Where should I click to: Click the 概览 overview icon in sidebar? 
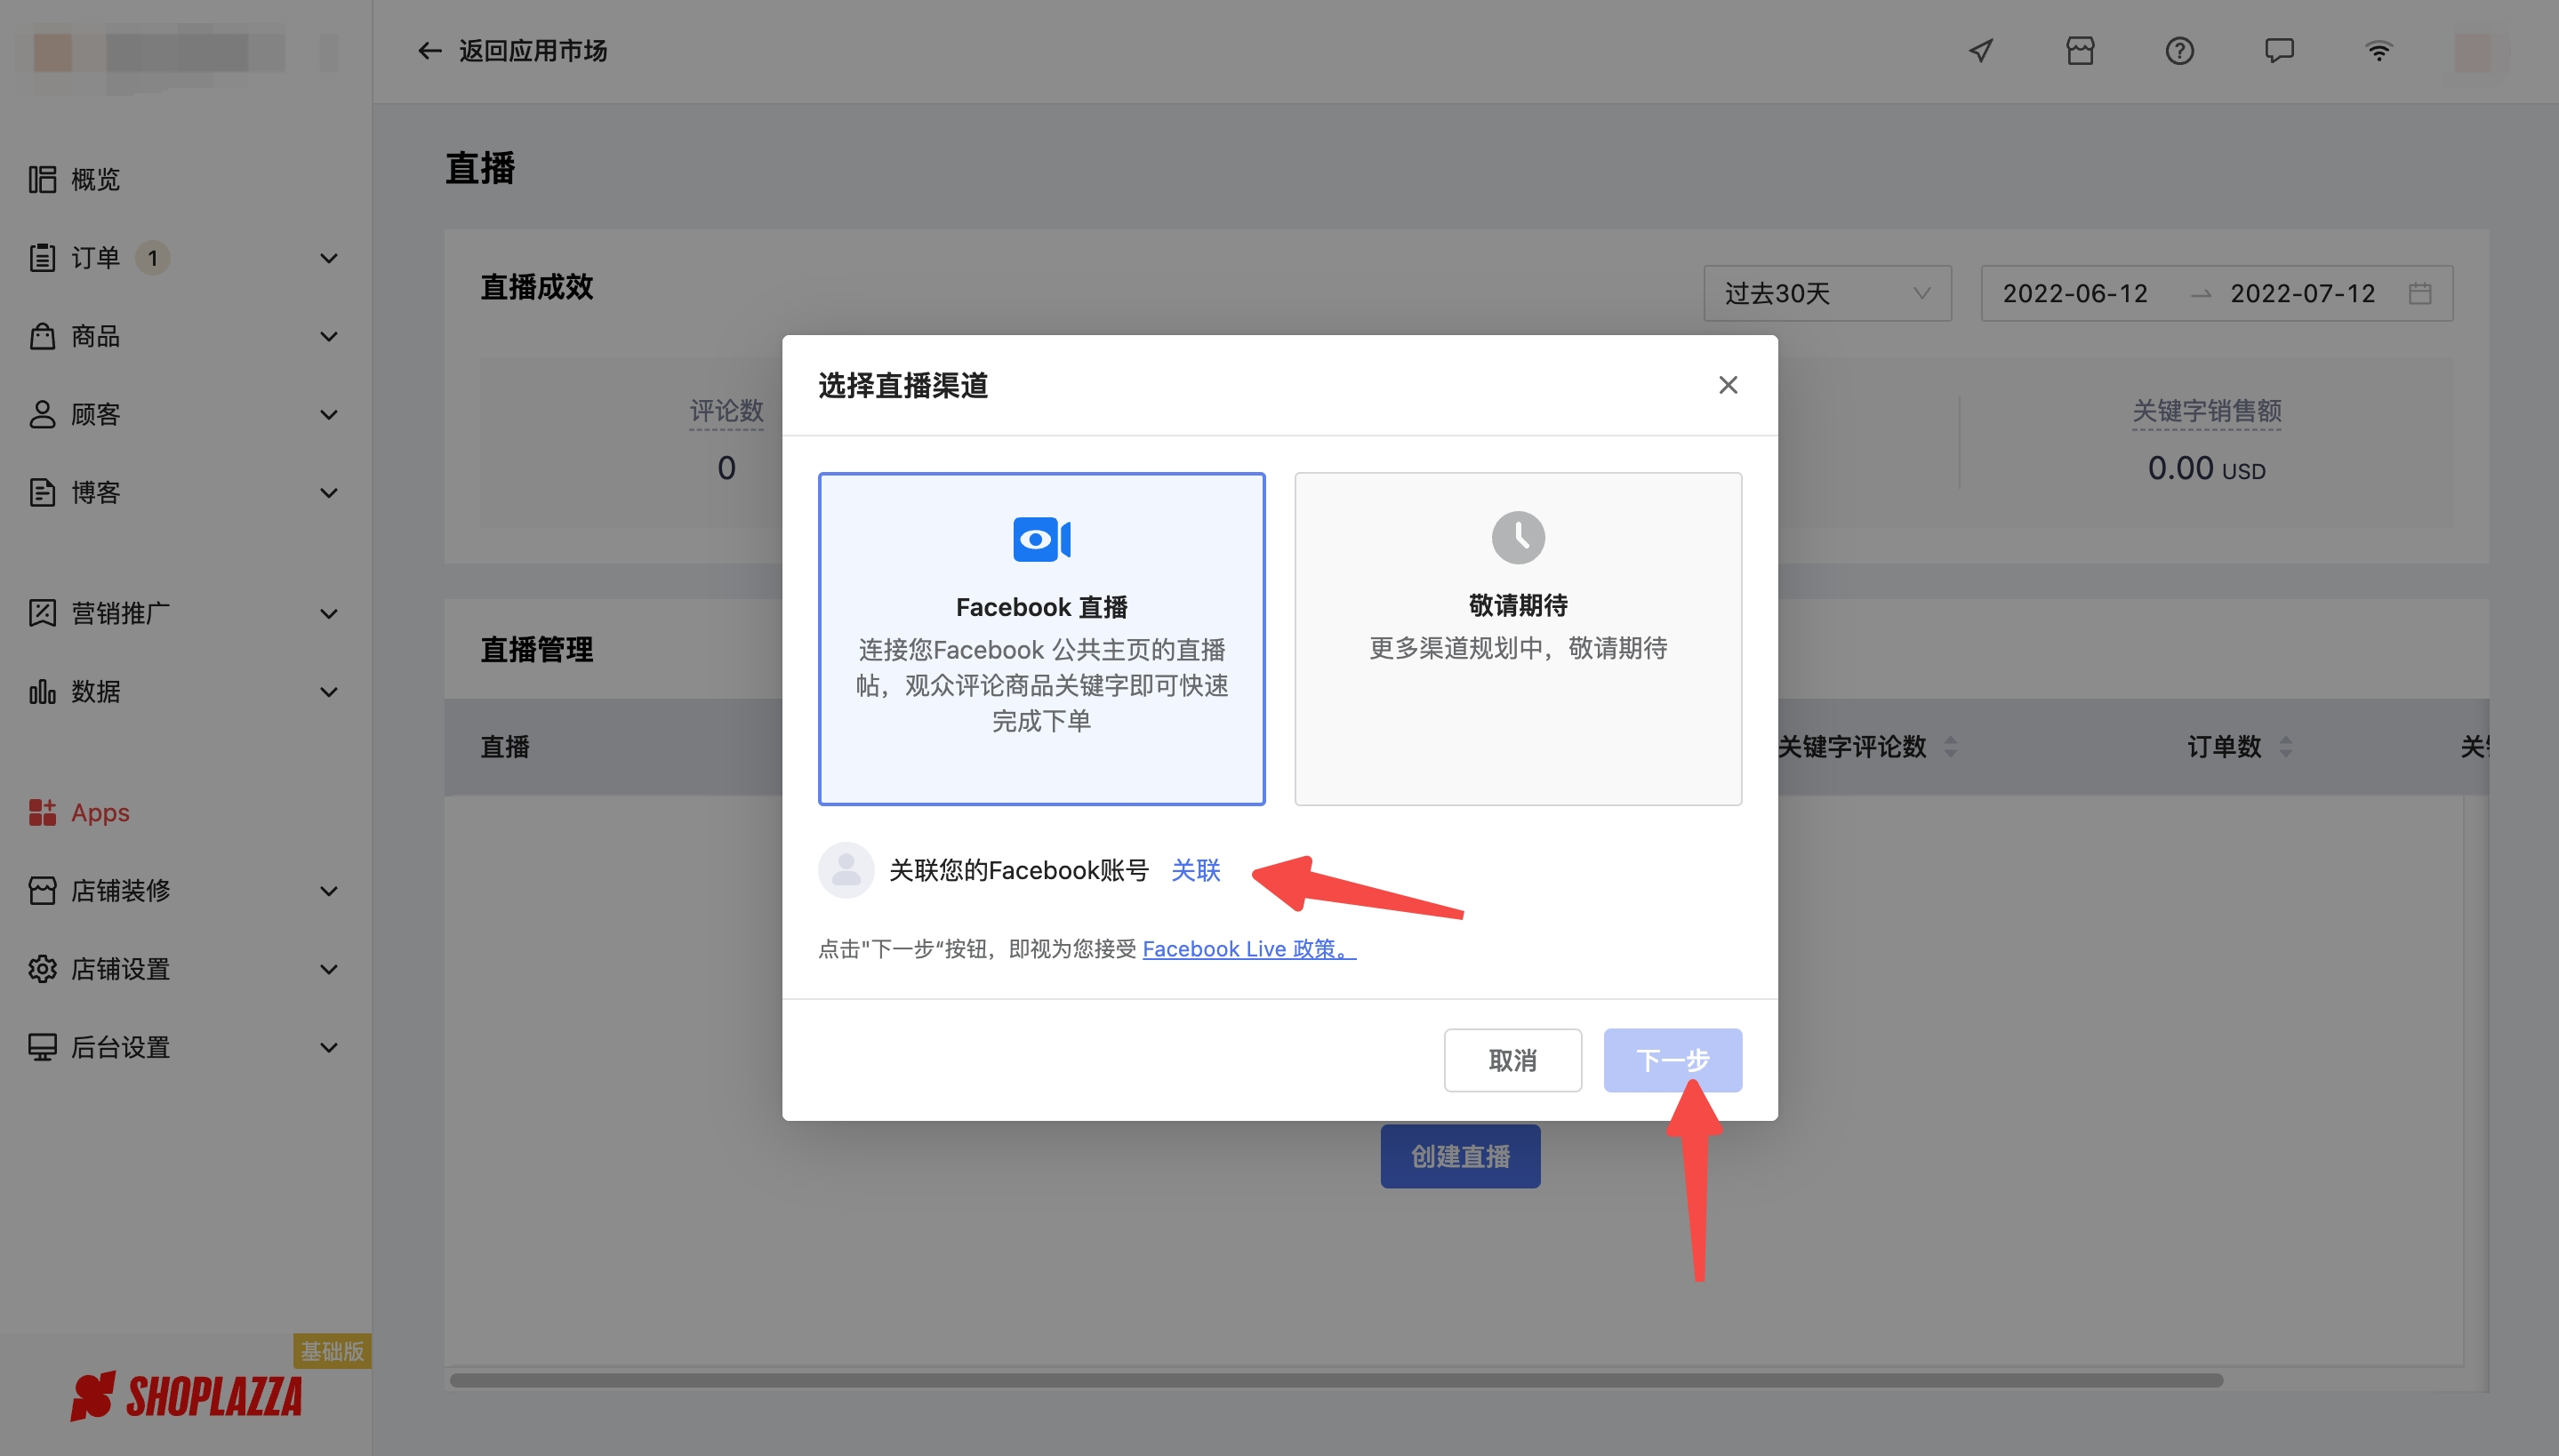coord(42,179)
